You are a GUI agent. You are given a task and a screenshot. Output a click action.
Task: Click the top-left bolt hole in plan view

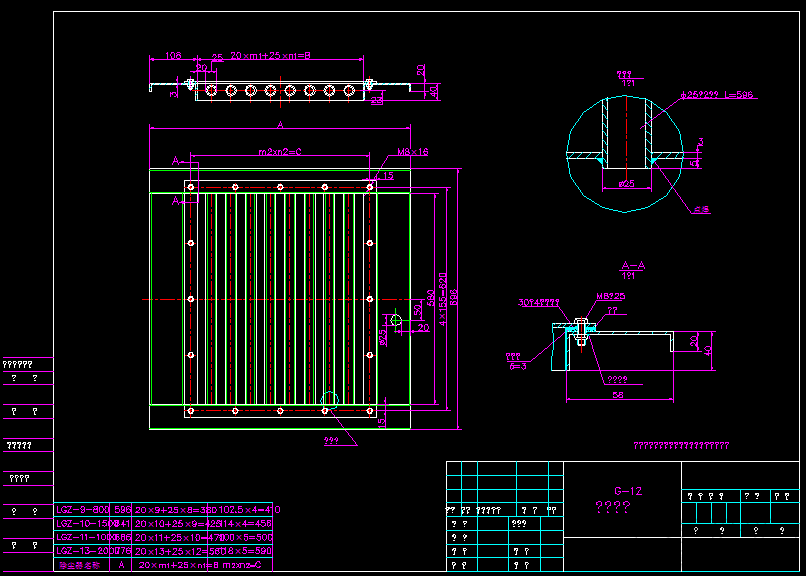pos(191,187)
